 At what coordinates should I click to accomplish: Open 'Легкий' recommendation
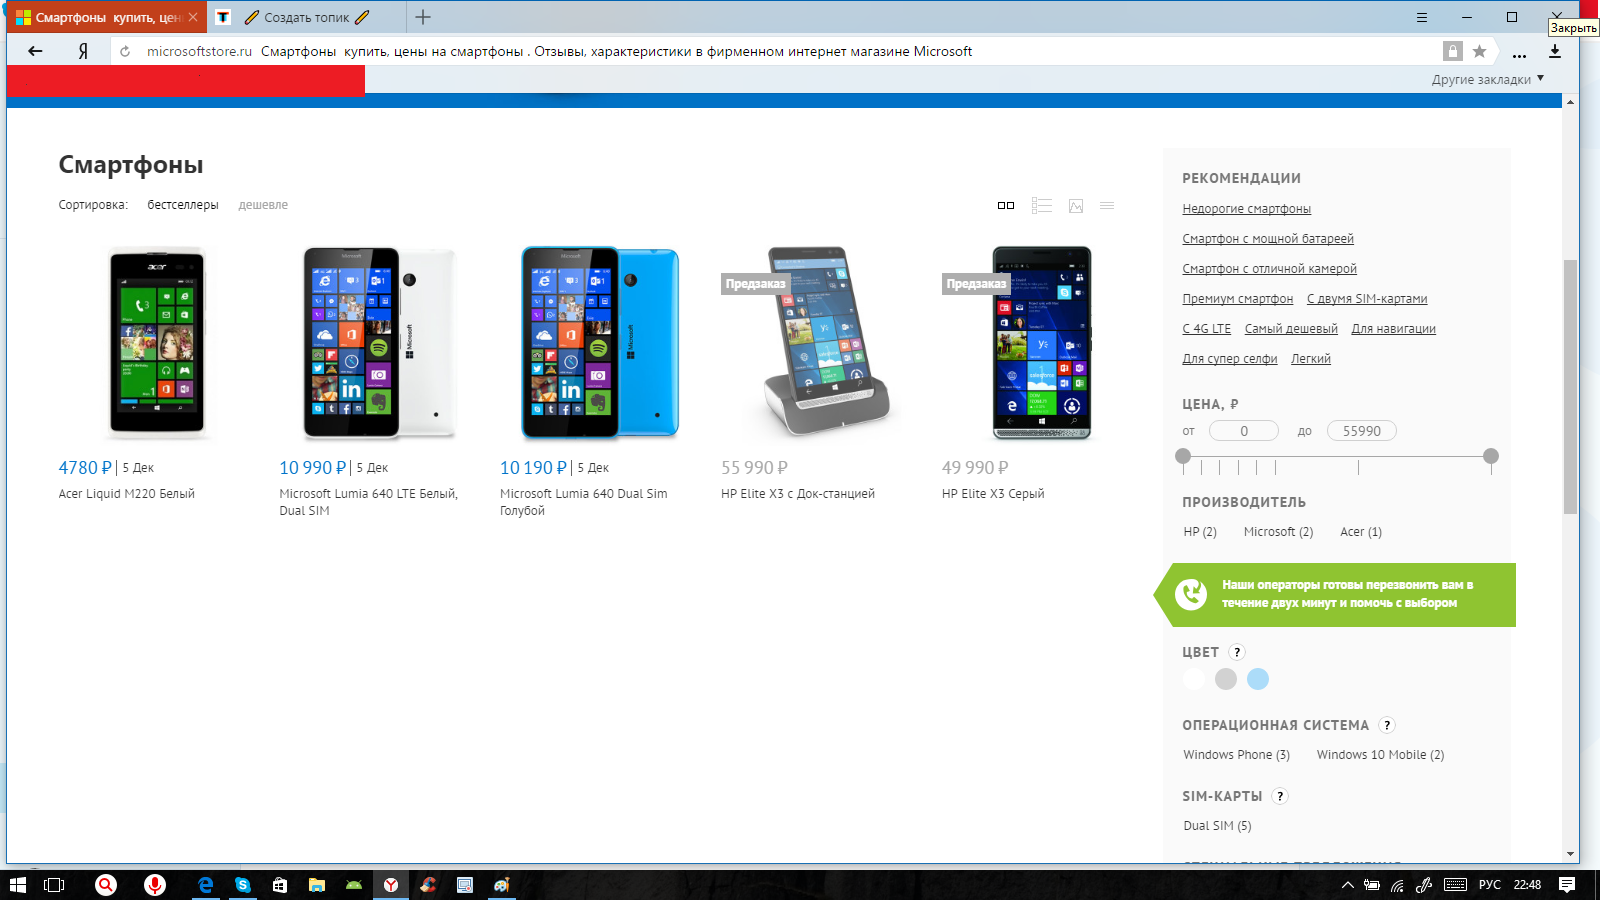1311,359
